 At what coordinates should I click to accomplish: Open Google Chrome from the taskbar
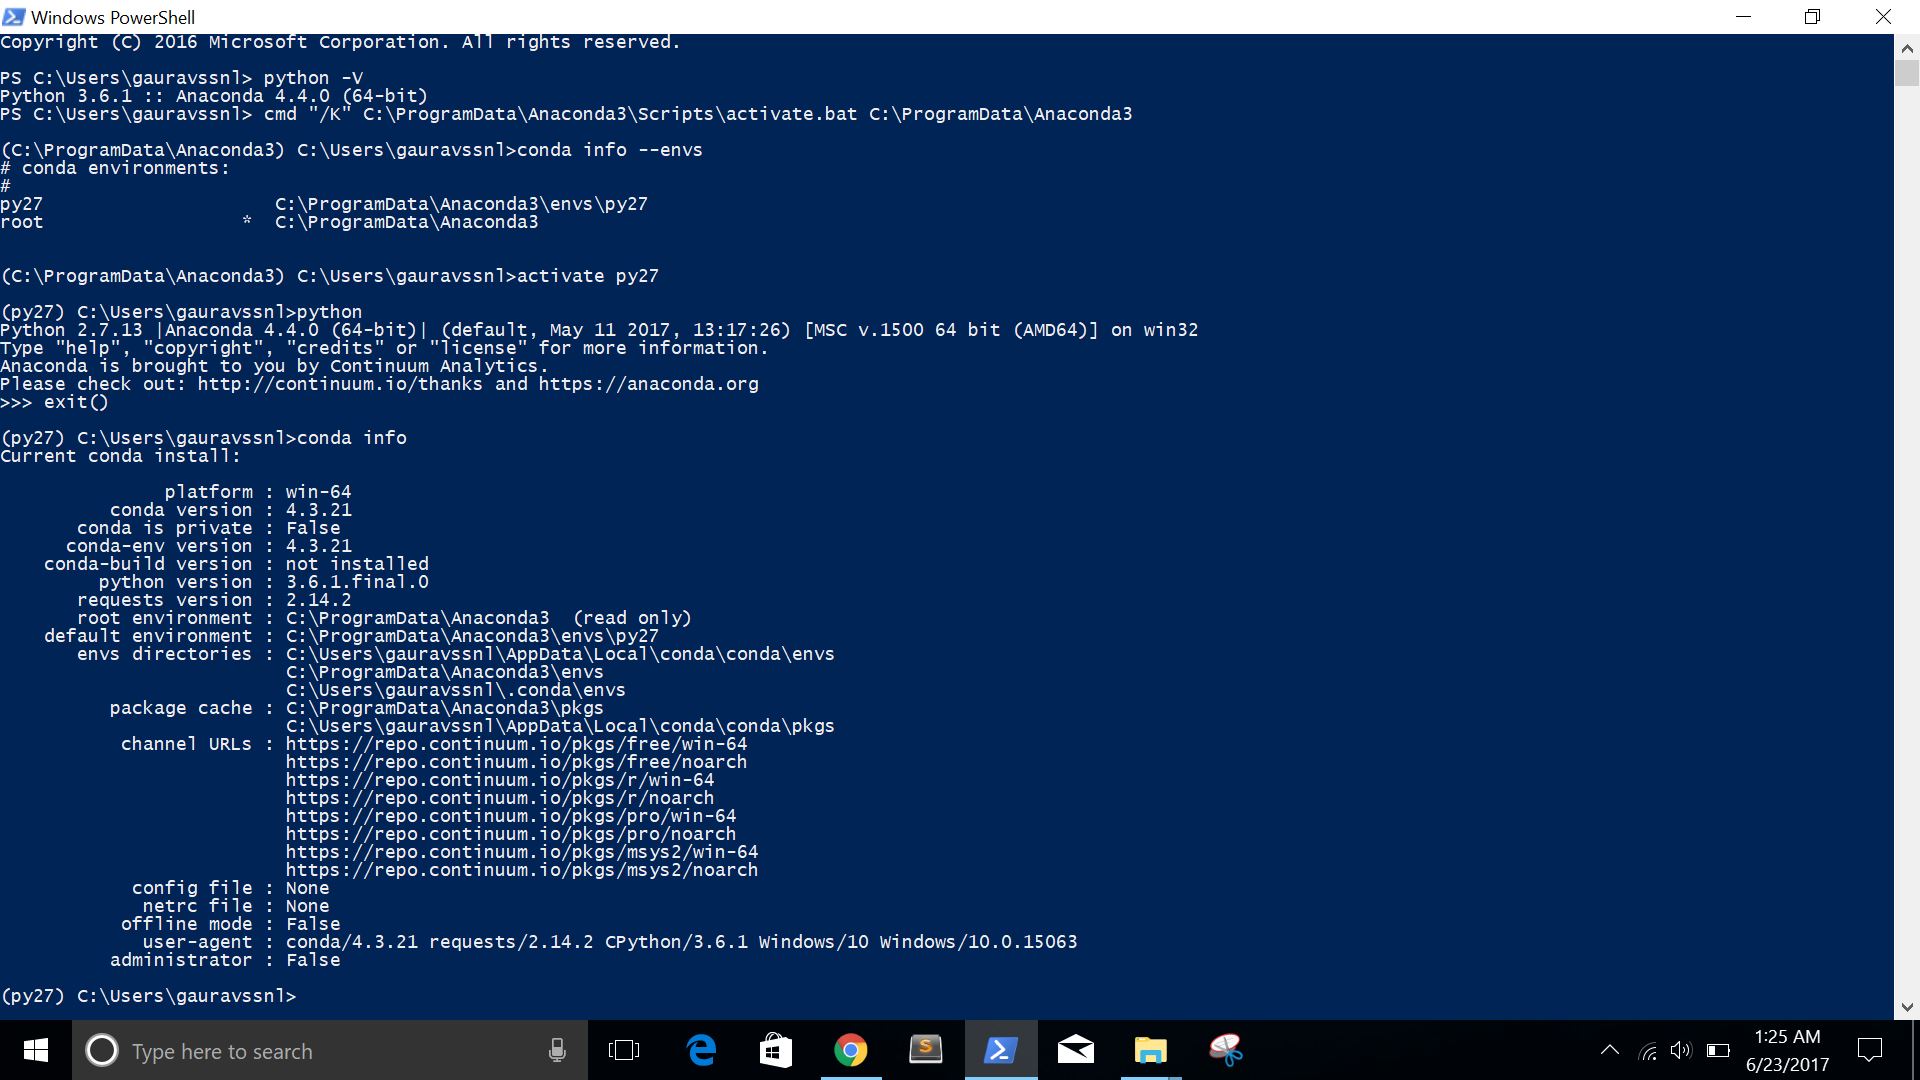pos(850,1050)
